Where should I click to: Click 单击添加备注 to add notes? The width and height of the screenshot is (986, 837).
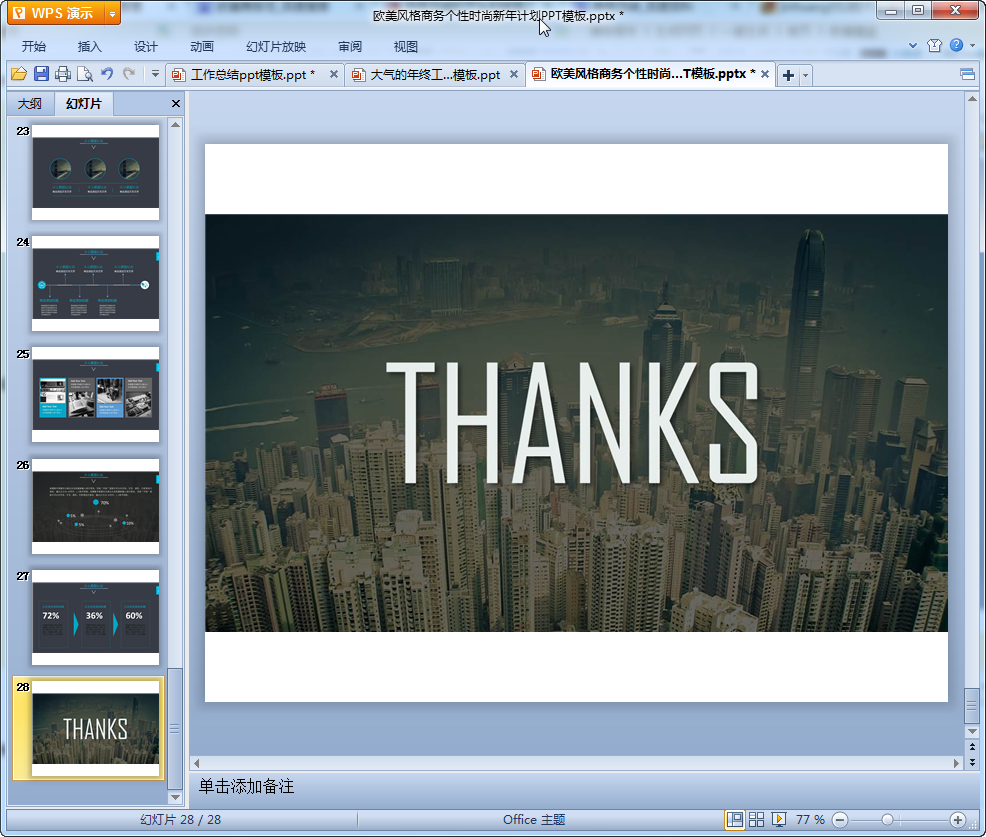tap(246, 787)
